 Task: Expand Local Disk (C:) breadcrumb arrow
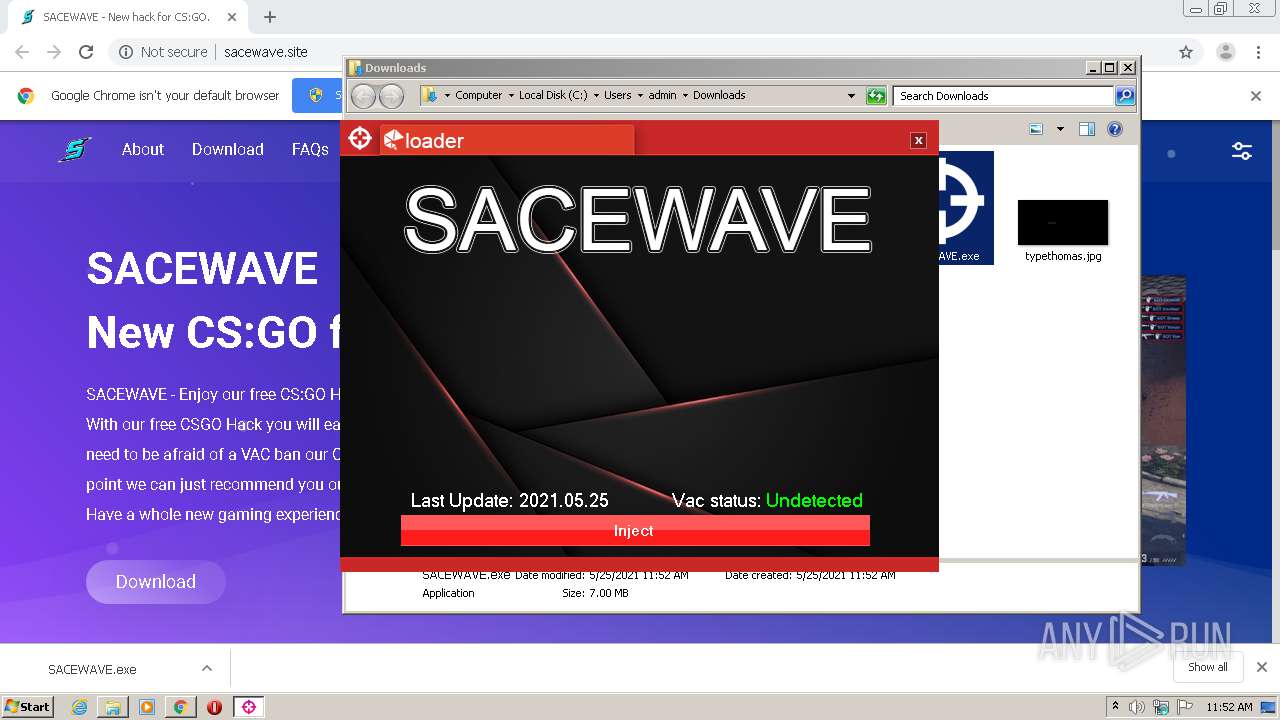point(596,96)
